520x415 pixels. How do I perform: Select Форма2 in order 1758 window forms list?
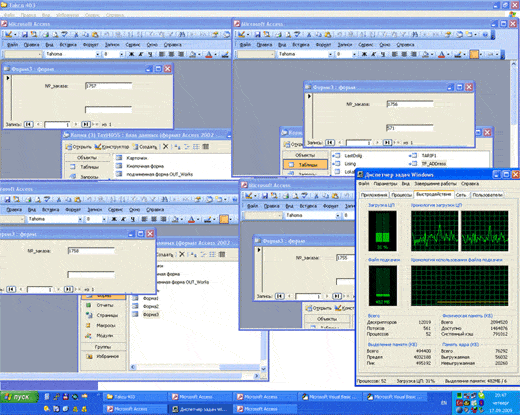(151, 306)
